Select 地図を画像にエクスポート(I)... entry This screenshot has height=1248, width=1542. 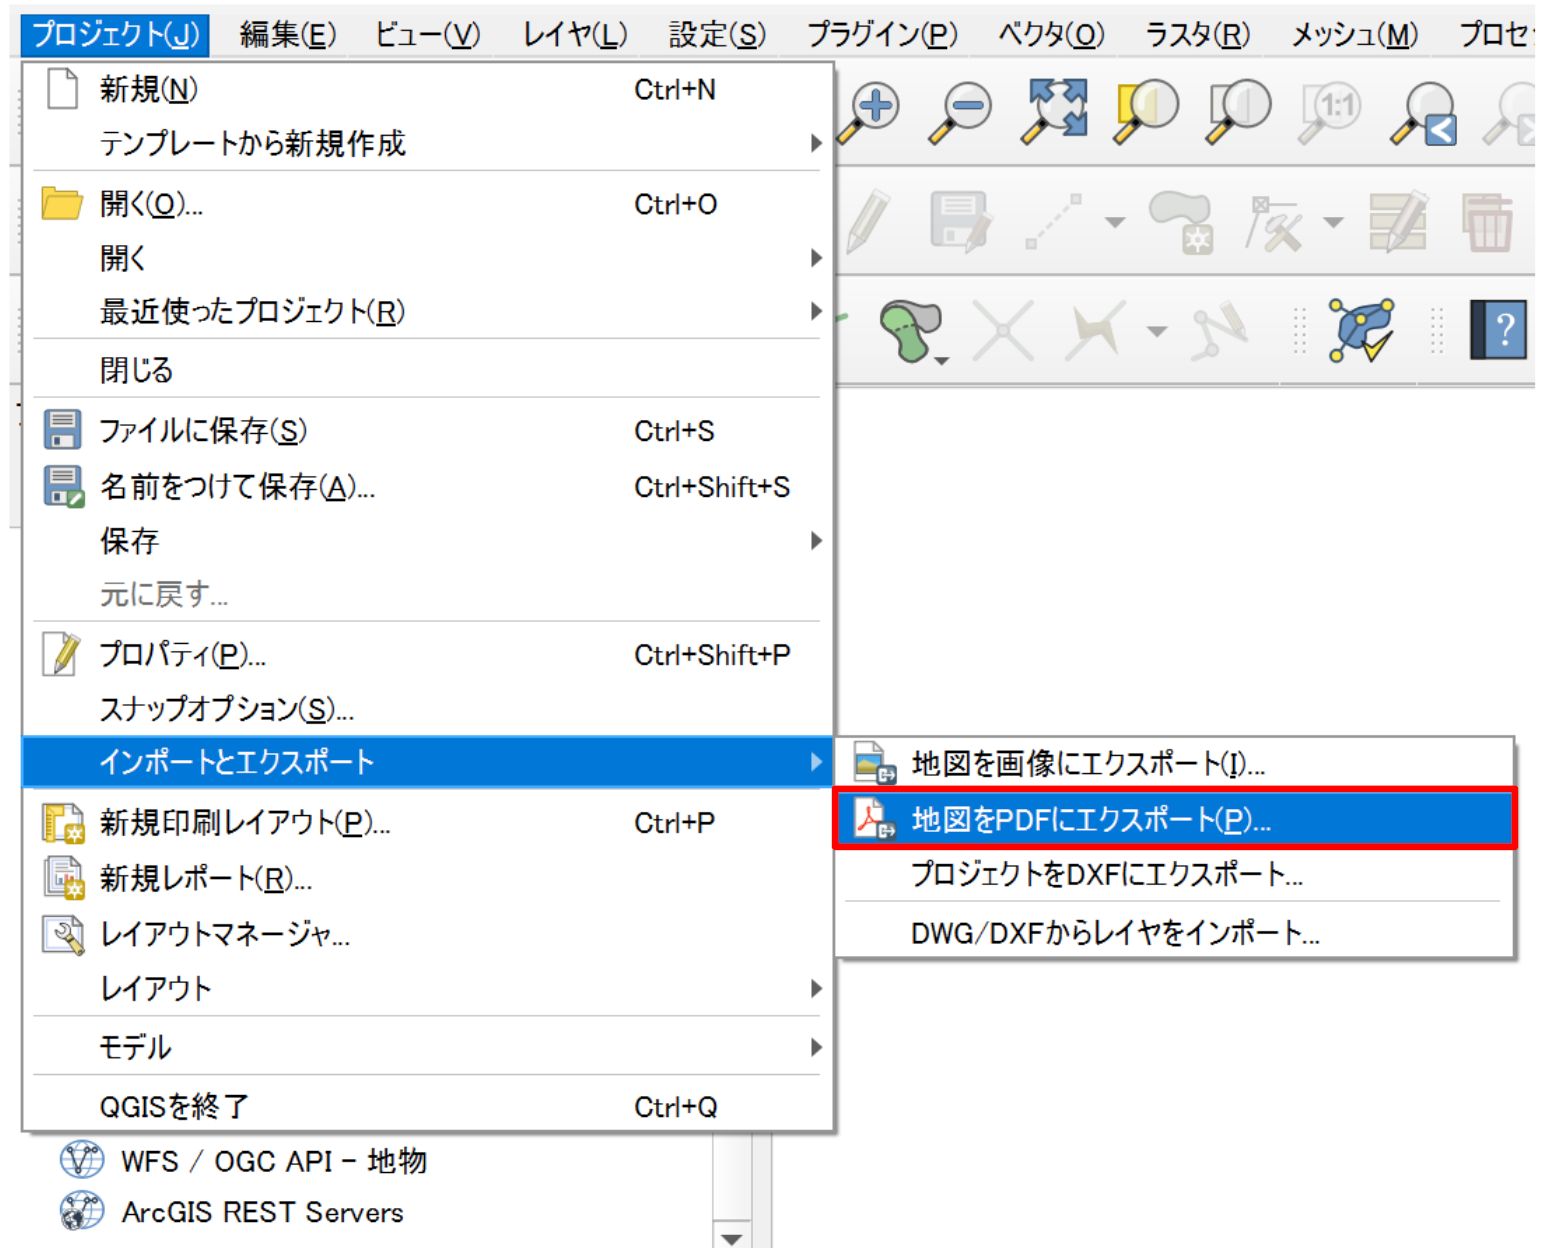click(x=1175, y=763)
